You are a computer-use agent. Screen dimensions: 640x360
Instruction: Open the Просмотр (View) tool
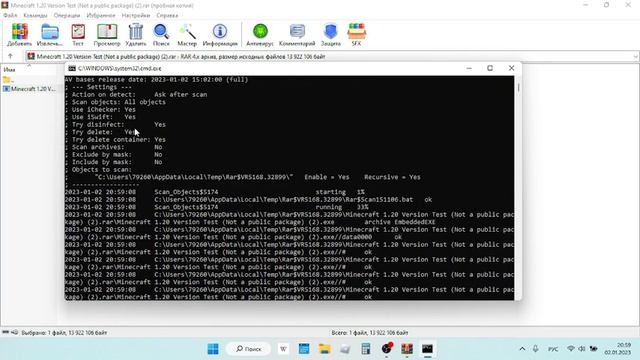107,34
